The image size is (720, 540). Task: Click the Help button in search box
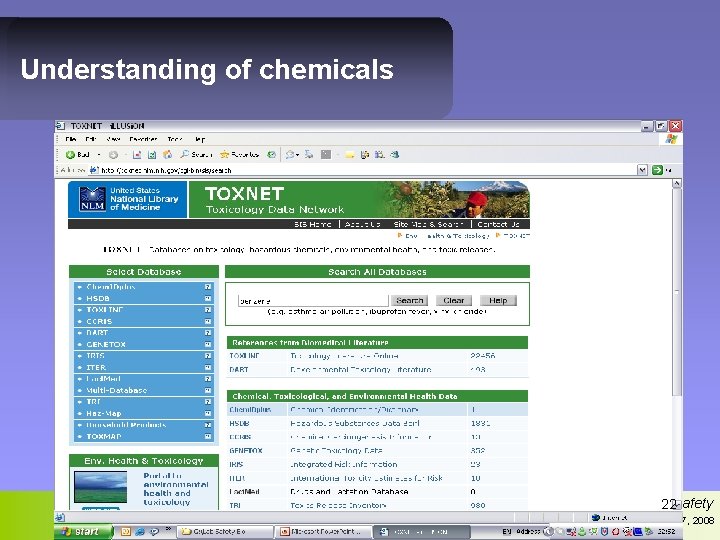[x=498, y=300]
